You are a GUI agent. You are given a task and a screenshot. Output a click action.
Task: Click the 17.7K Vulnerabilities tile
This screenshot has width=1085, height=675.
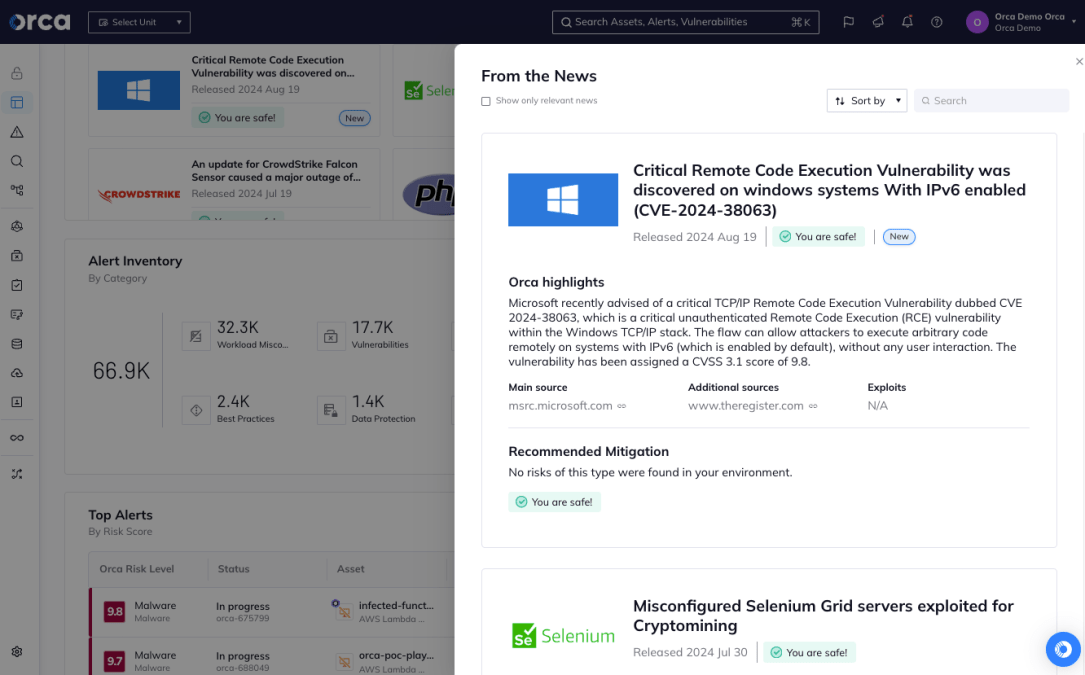[x=364, y=334]
